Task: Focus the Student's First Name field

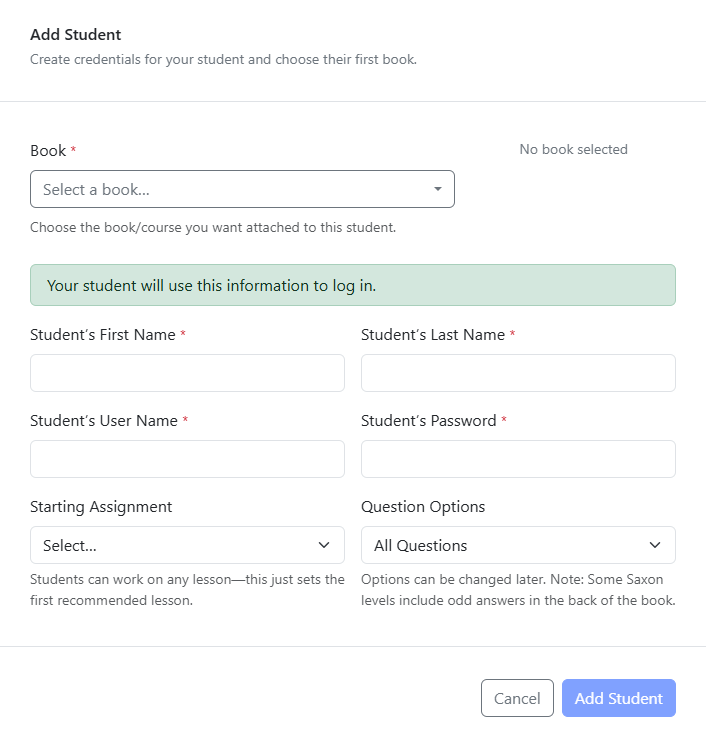Action: (187, 373)
